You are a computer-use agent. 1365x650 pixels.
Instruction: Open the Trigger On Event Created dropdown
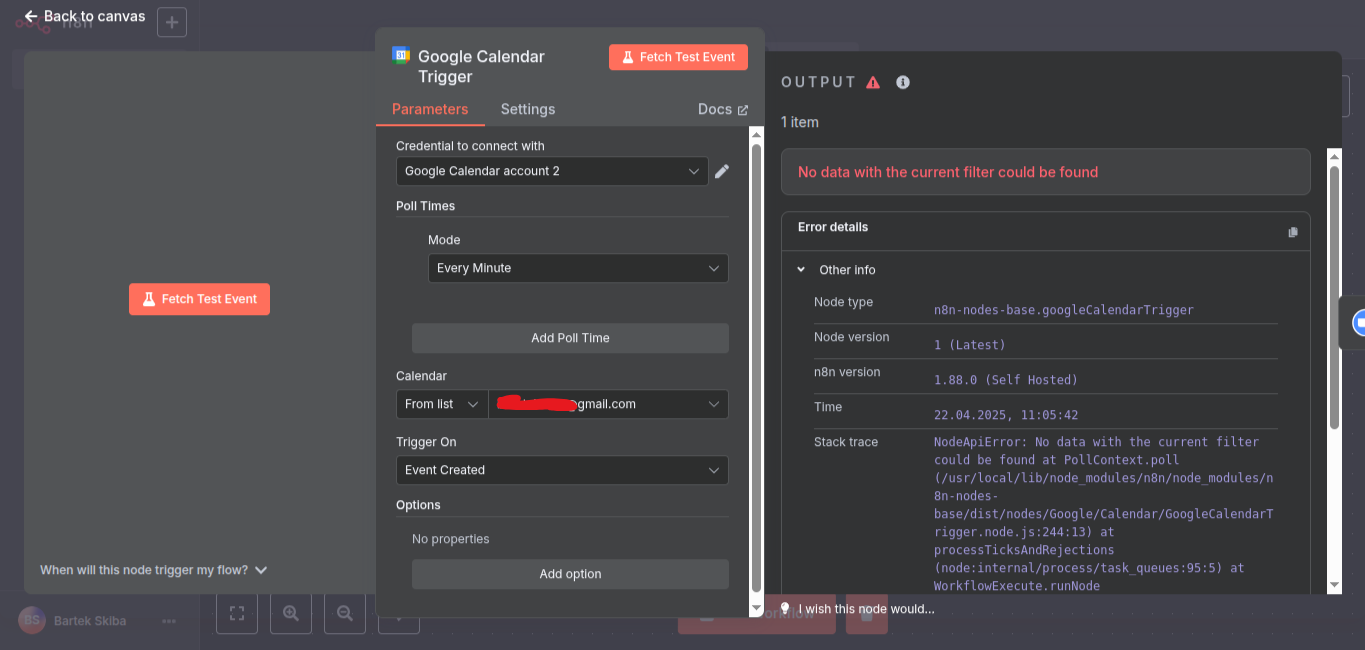tap(562, 470)
